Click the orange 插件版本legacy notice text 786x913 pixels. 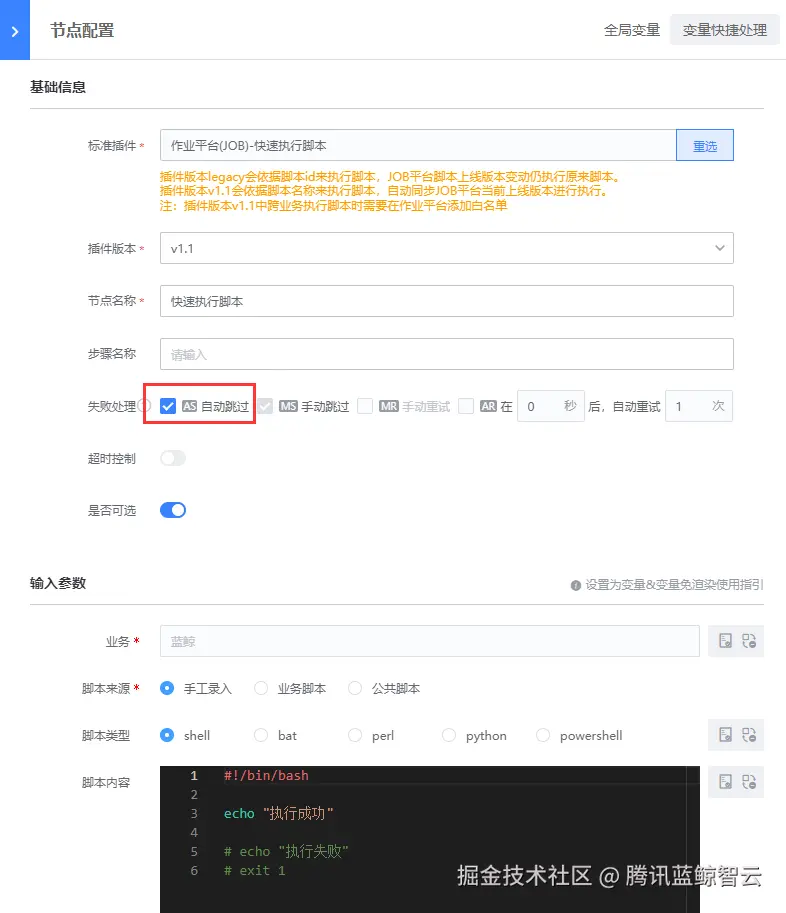pyautogui.click(x=391, y=191)
